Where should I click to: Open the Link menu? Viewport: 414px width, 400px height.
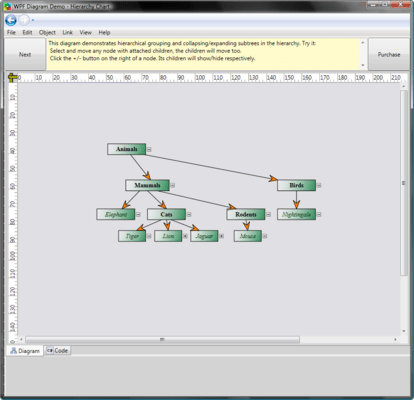pyautogui.click(x=68, y=32)
